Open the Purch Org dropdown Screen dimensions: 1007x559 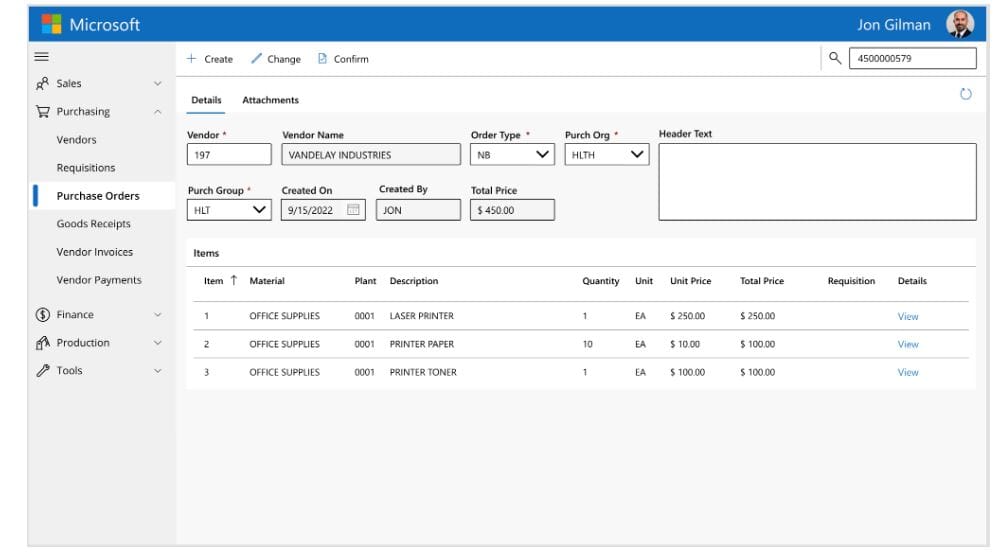637,155
